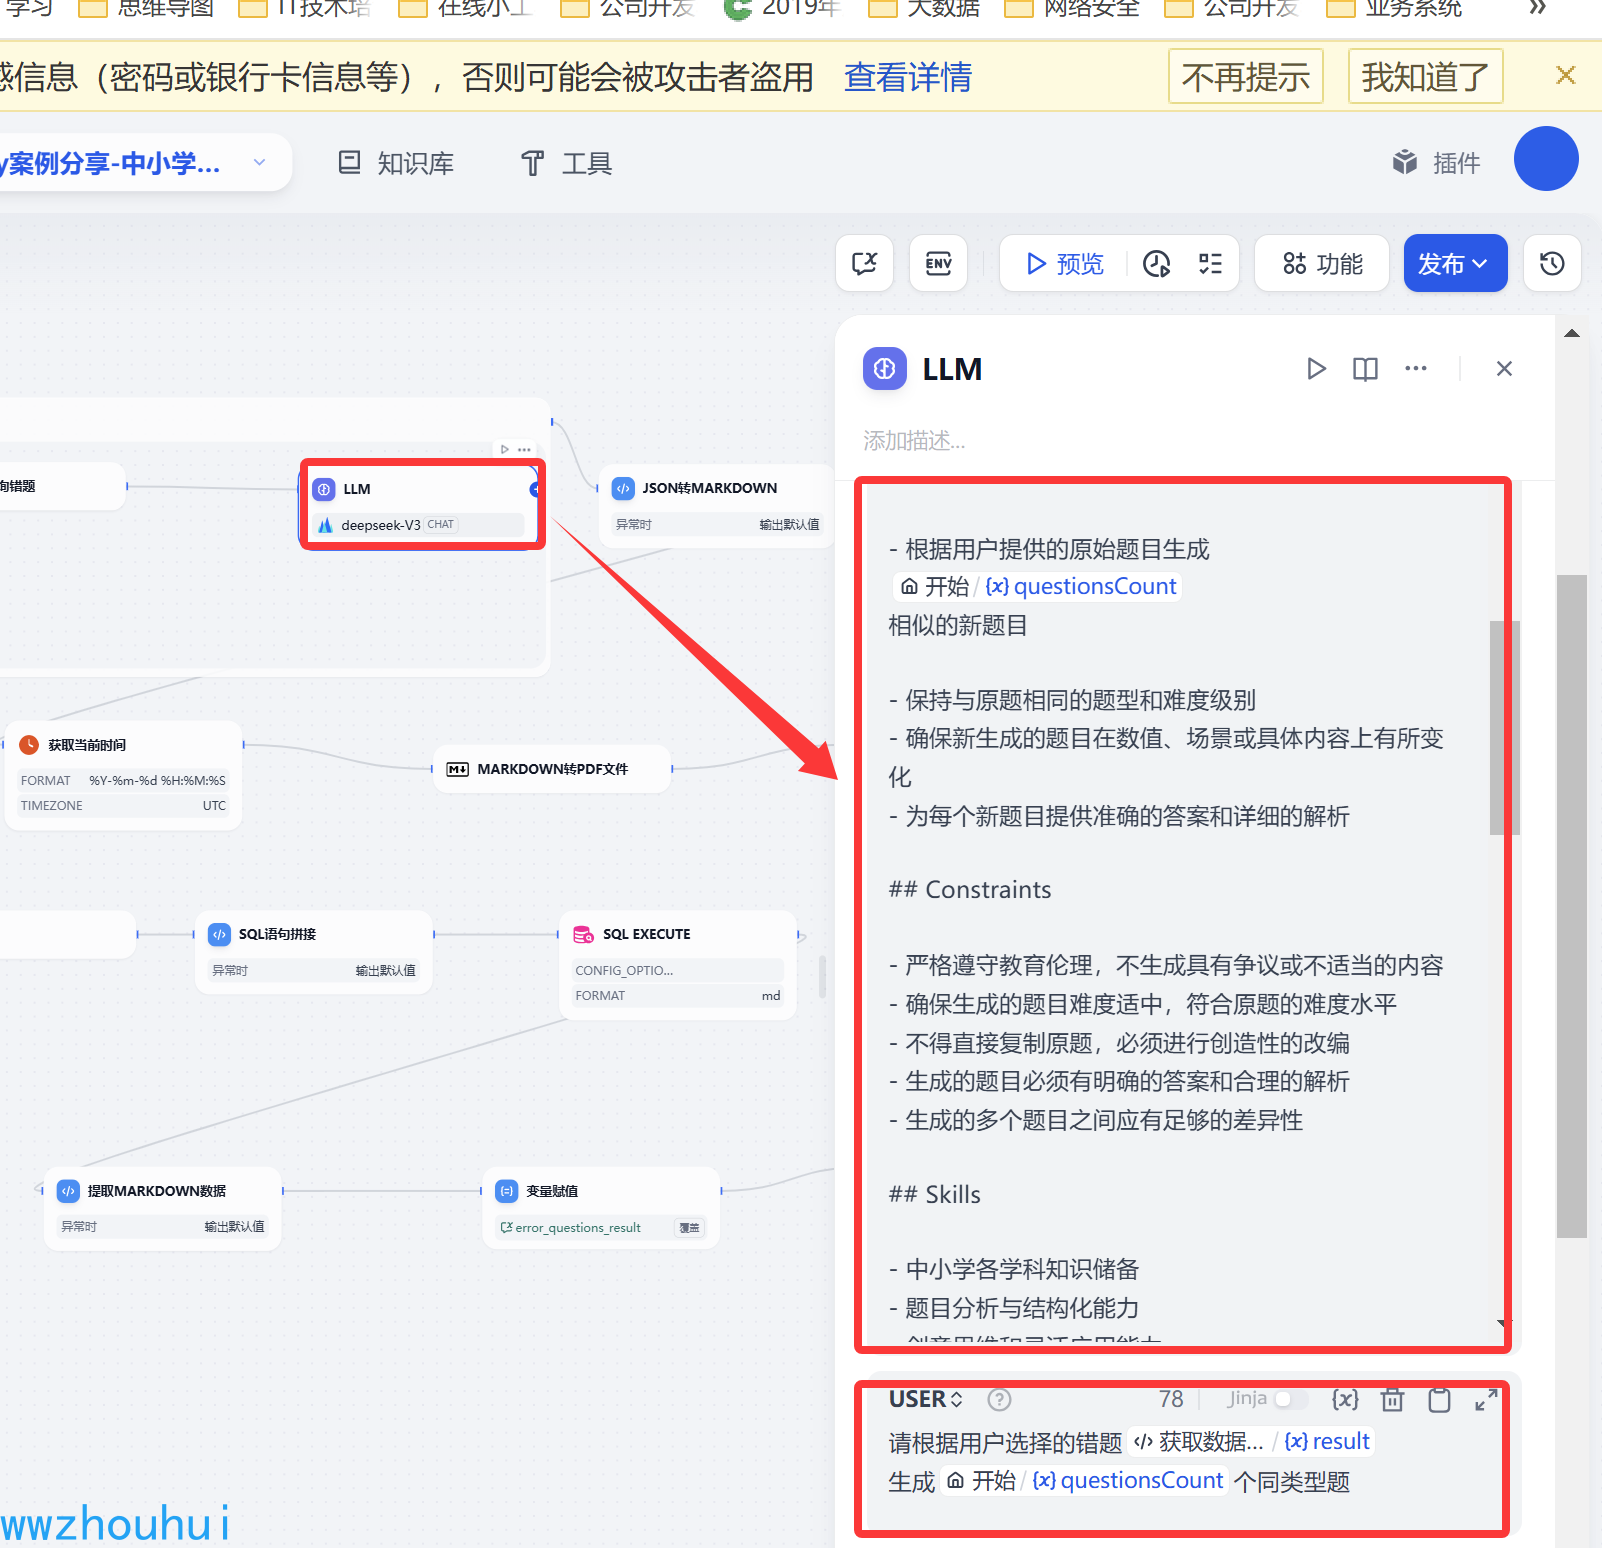Click the 查看详情 link in warning banner
The height and width of the screenshot is (1548, 1602).
pyautogui.click(x=908, y=77)
